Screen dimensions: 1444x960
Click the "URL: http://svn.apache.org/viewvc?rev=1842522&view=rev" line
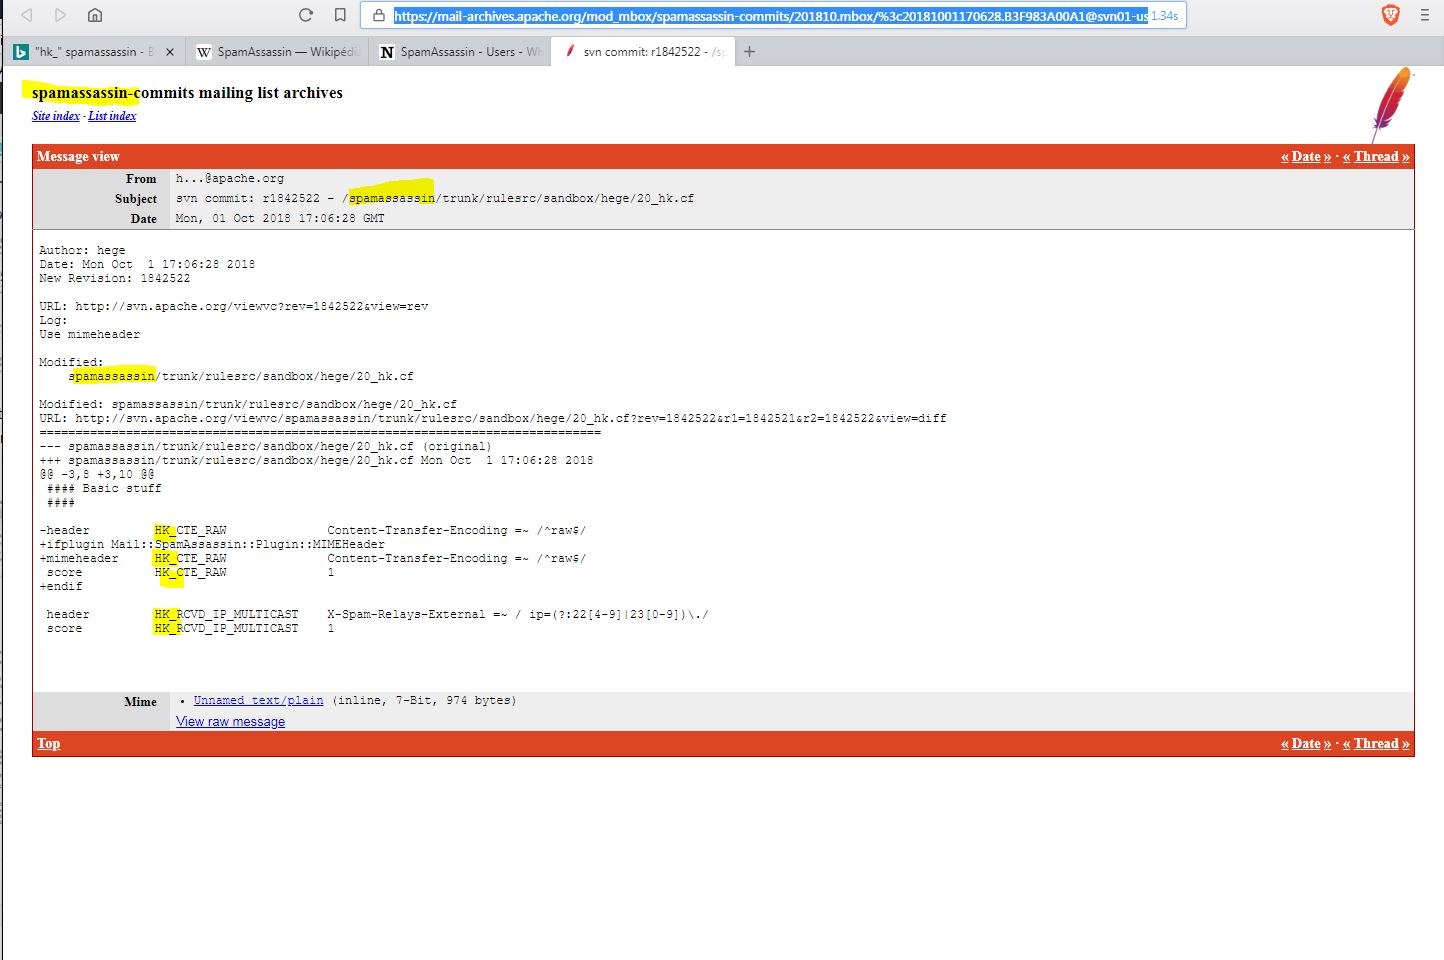pos(234,307)
